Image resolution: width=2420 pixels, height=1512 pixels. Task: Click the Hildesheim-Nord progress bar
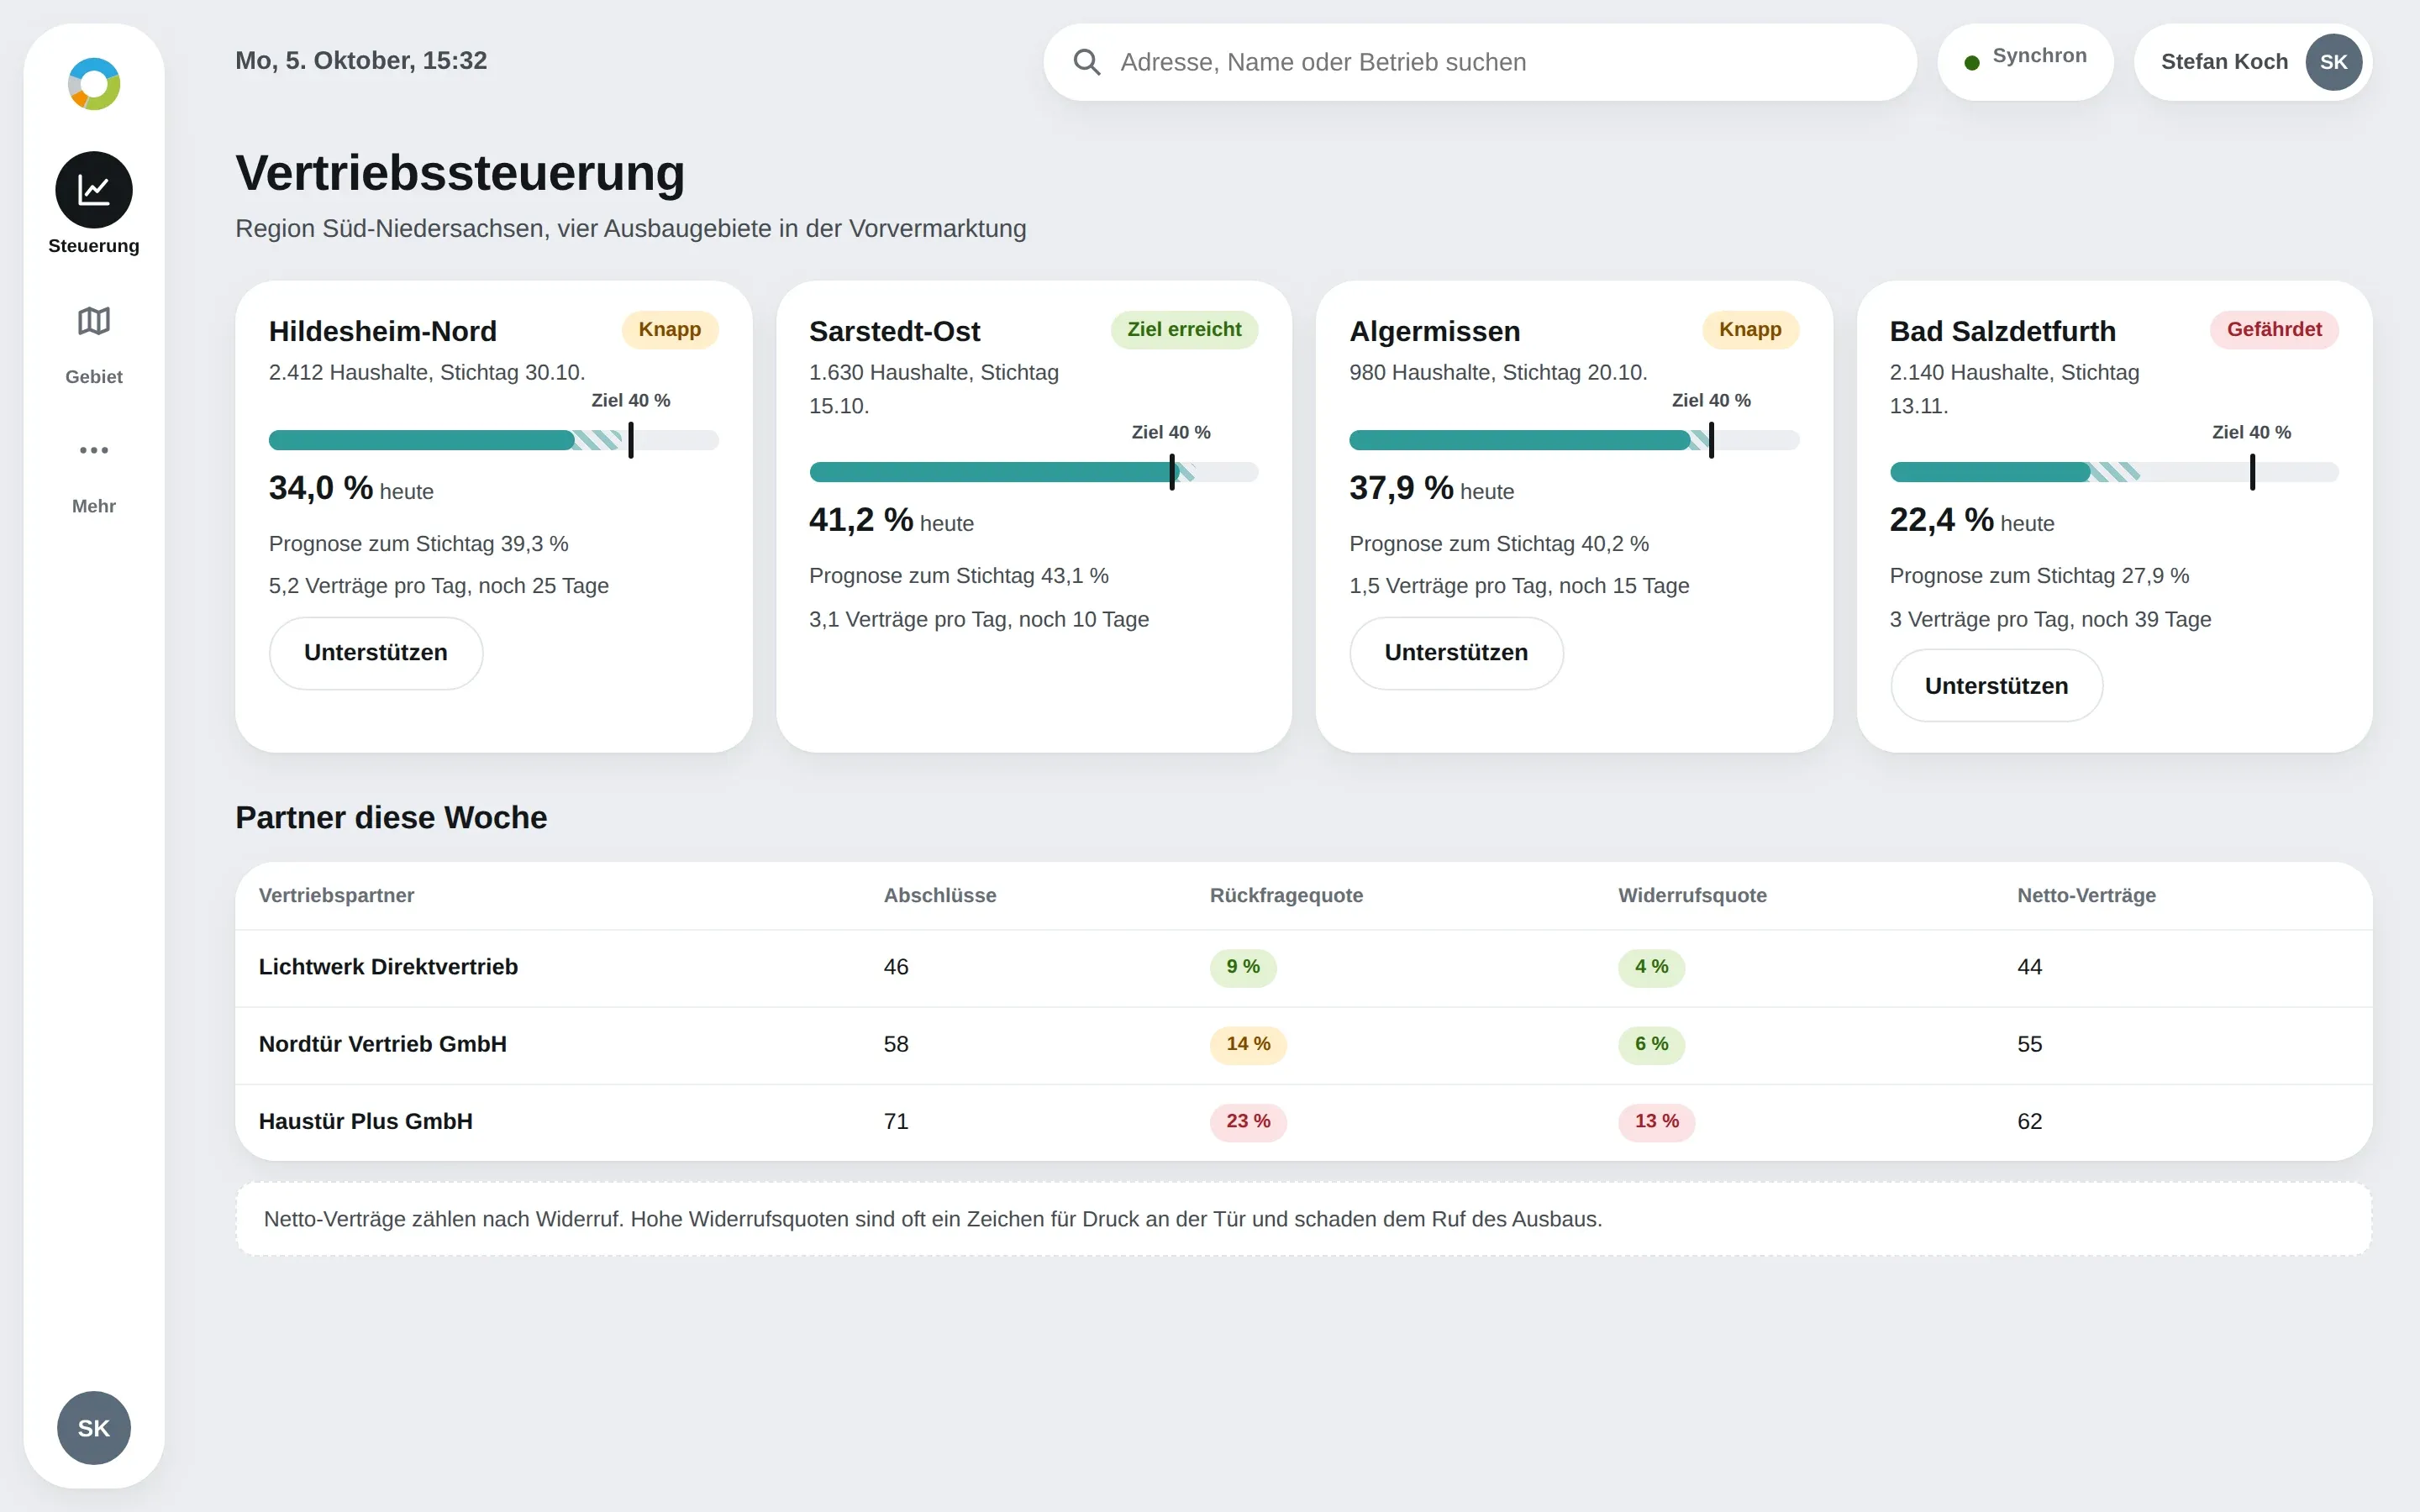pos(494,440)
